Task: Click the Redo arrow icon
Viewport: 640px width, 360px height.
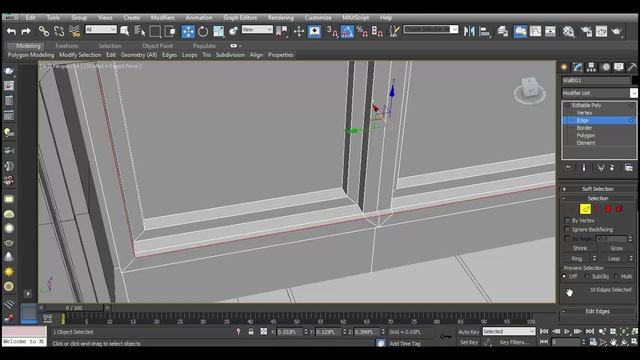Action: 26,31
